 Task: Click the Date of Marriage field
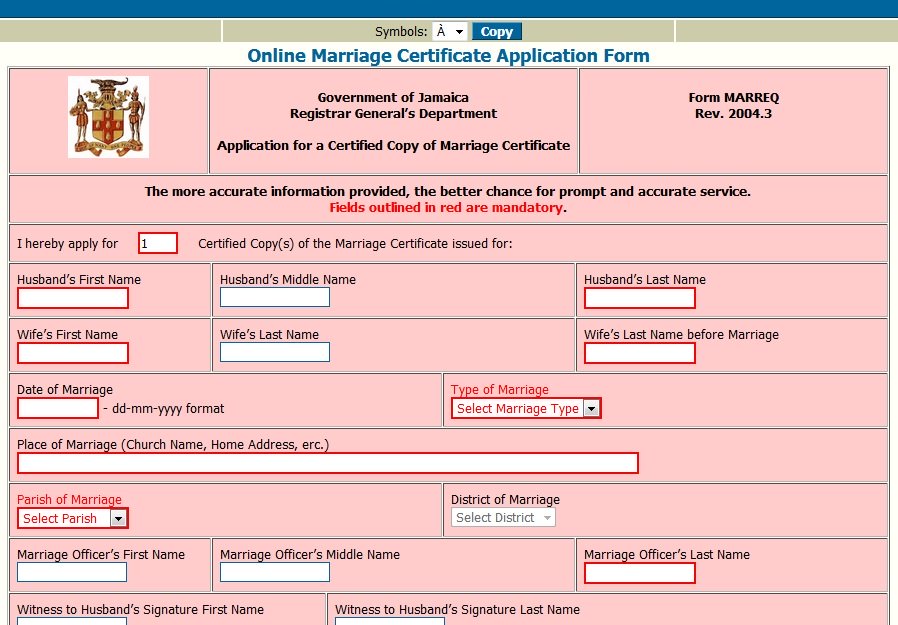(57, 407)
